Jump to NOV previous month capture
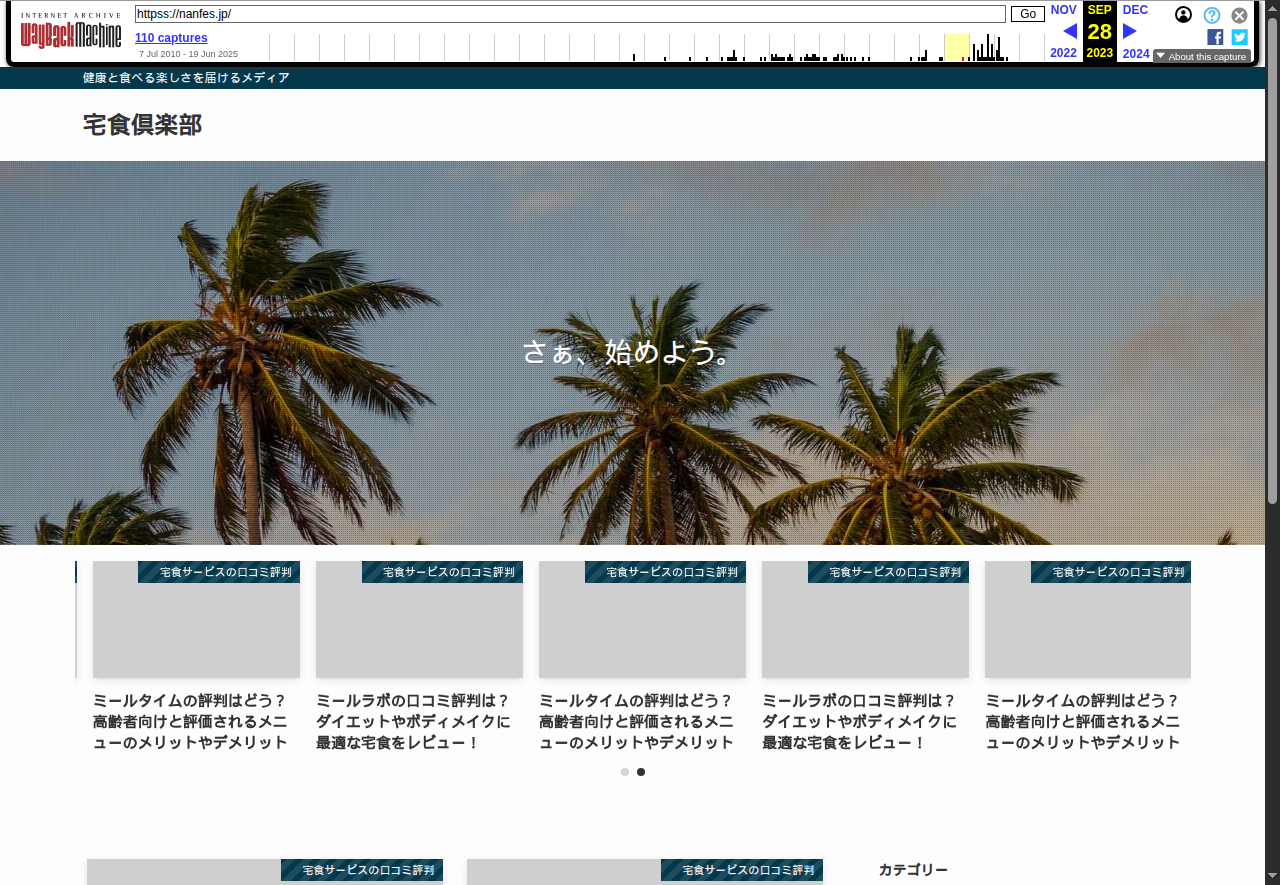1280x885 pixels. coord(1063,10)
